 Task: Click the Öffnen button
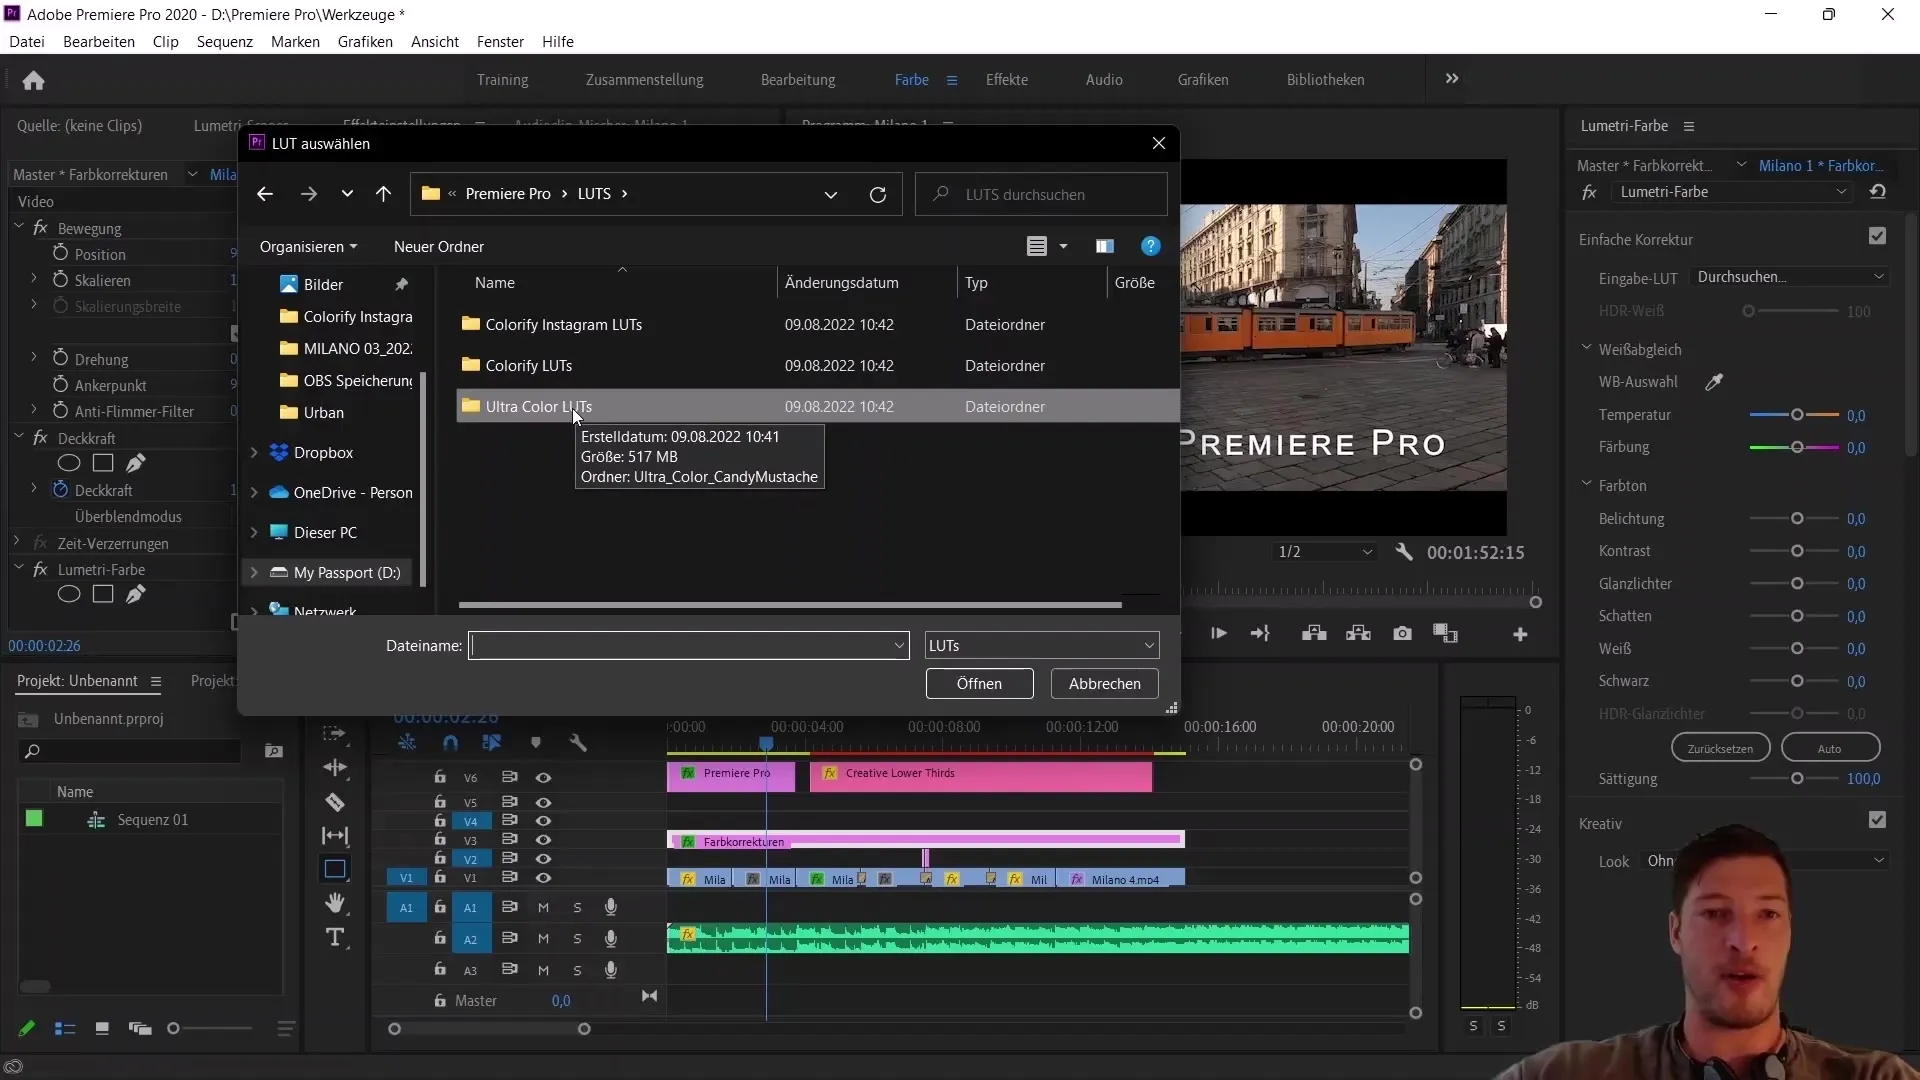[x=979, y=684]
